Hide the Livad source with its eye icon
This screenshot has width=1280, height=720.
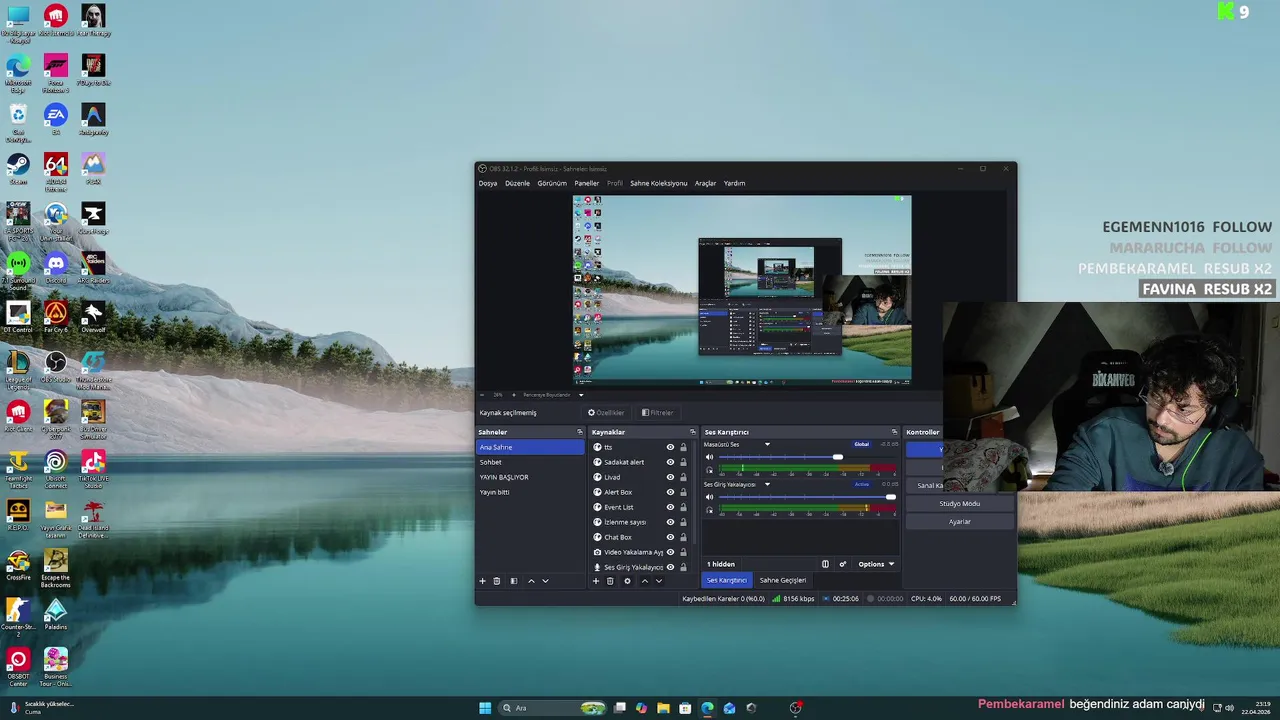click(670, 477)
